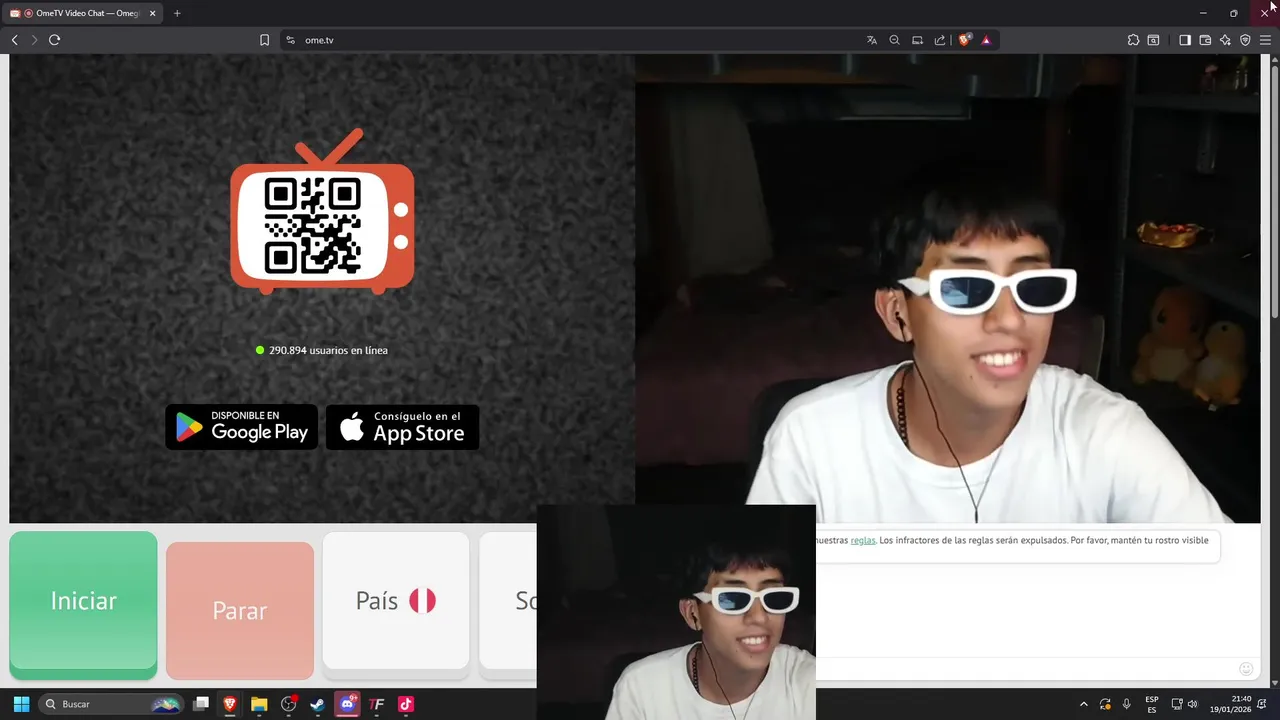Click Brave browser icon on taskbar
This screenshot has height=720, width=1280.
(x=230, y=704)
